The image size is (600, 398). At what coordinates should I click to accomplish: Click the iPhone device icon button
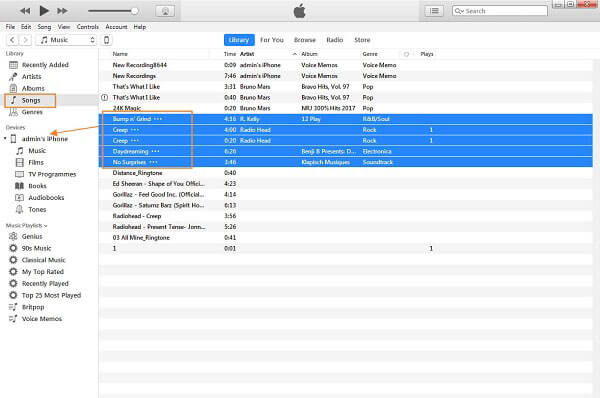point(106,40)
